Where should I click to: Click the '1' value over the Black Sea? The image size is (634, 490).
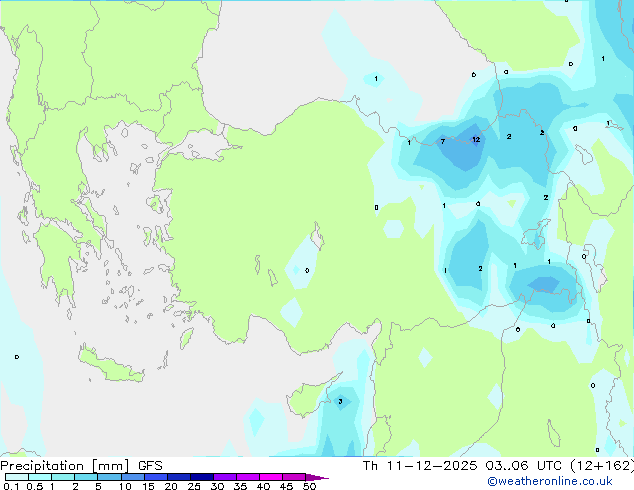376,78
